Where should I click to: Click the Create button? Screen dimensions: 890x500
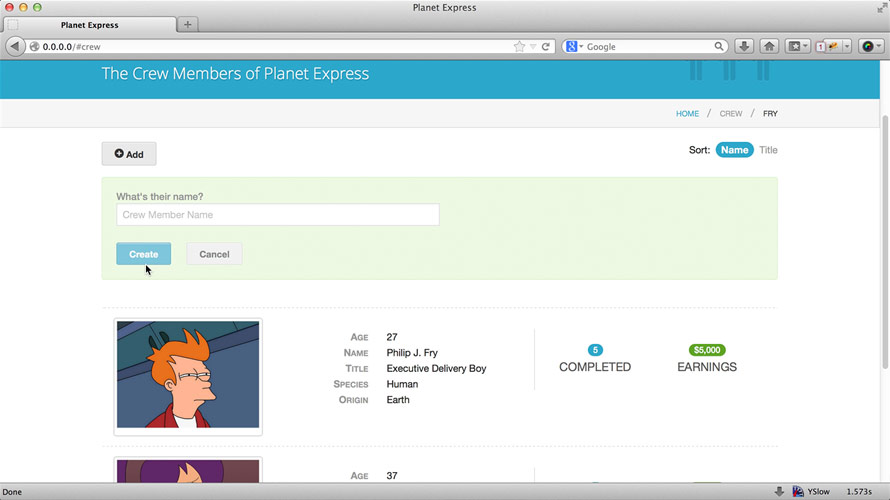click(144, 254)
